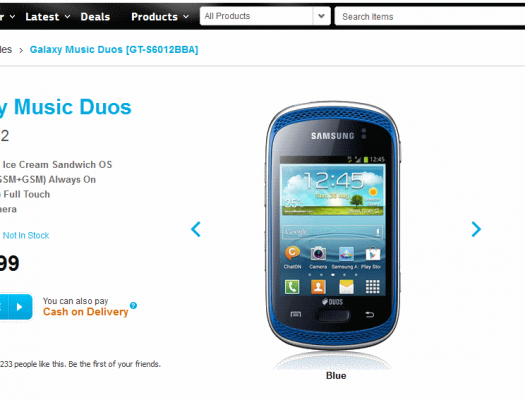525x400 pixels.
Task: Click the Cash on Delivery link
Action: (x=85, y=312)
